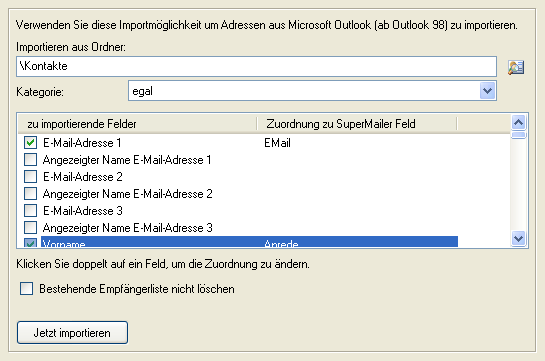Select the highlighted Vorname row
545x361 pixels.
(249, 242)
